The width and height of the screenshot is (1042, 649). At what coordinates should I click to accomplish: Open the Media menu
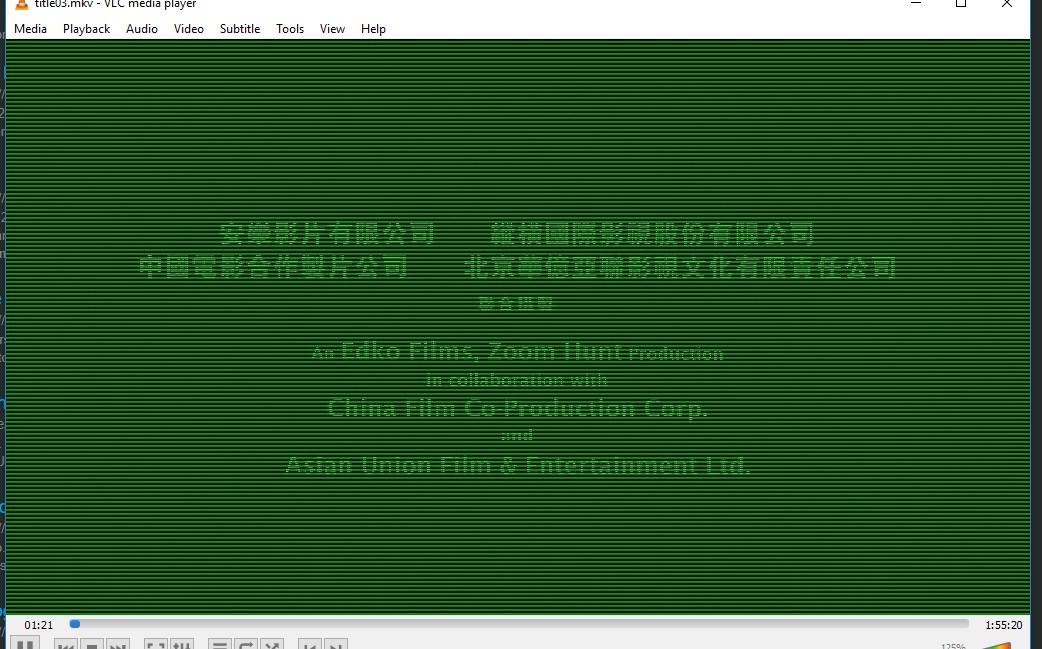[x=30, y=29]
